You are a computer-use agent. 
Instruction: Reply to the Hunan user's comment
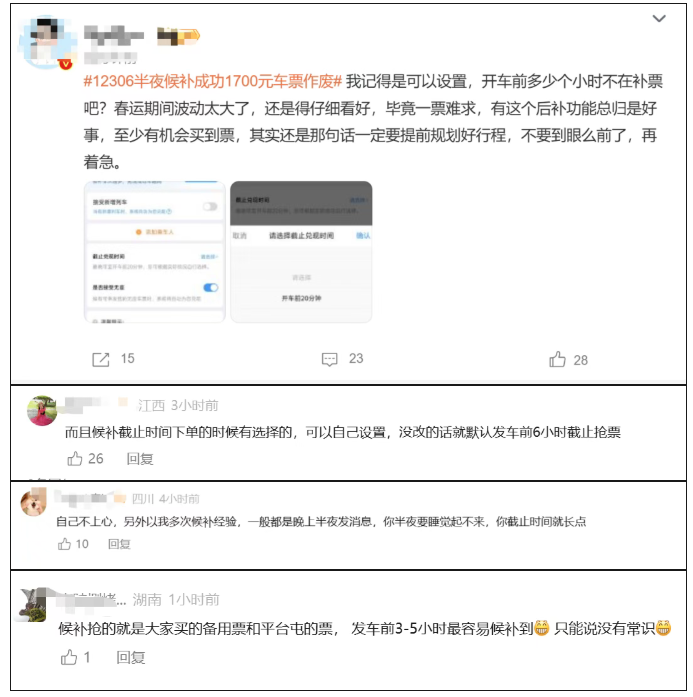pyautogui.click(x=131, y=657)
